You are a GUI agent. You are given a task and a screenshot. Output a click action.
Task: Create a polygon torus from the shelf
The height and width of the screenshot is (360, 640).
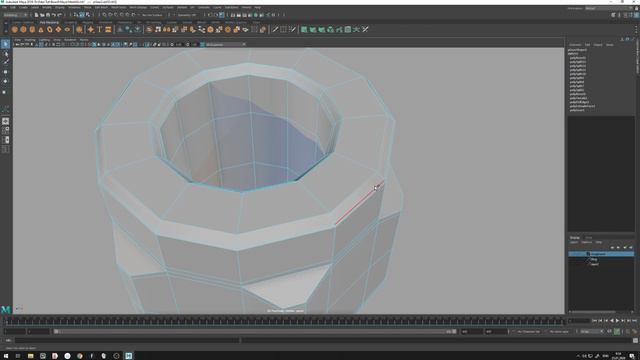click(50, 29)
